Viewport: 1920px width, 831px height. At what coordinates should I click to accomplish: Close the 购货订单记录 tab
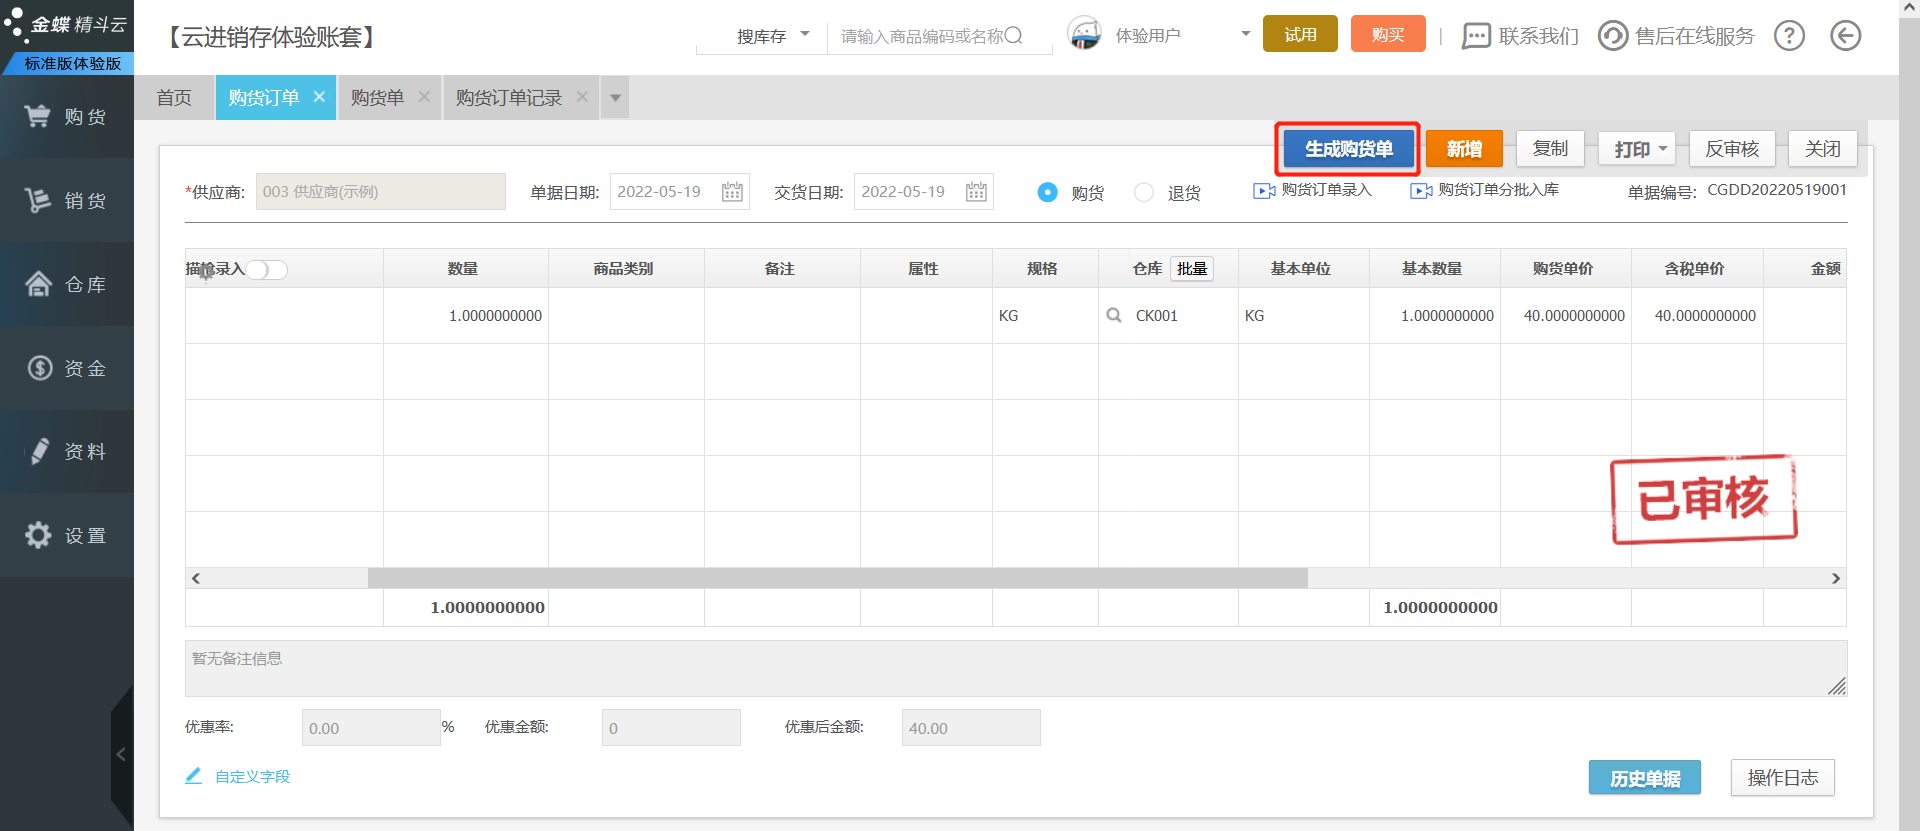click(582, 97)
